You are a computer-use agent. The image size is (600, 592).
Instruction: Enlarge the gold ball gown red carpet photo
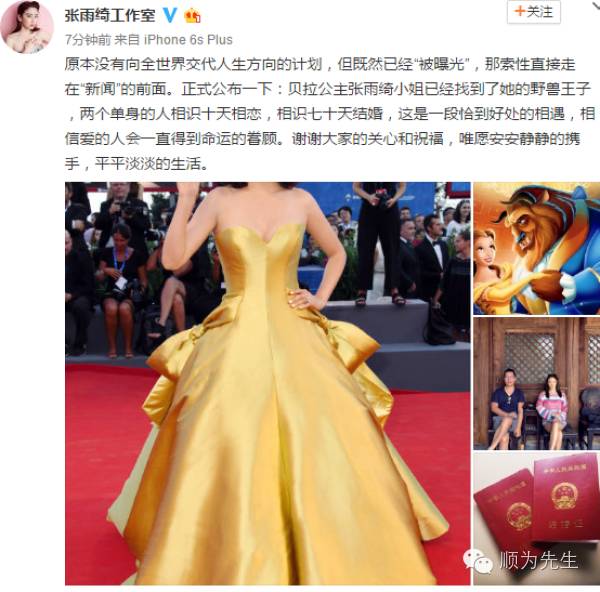click(x=267, y=383)
